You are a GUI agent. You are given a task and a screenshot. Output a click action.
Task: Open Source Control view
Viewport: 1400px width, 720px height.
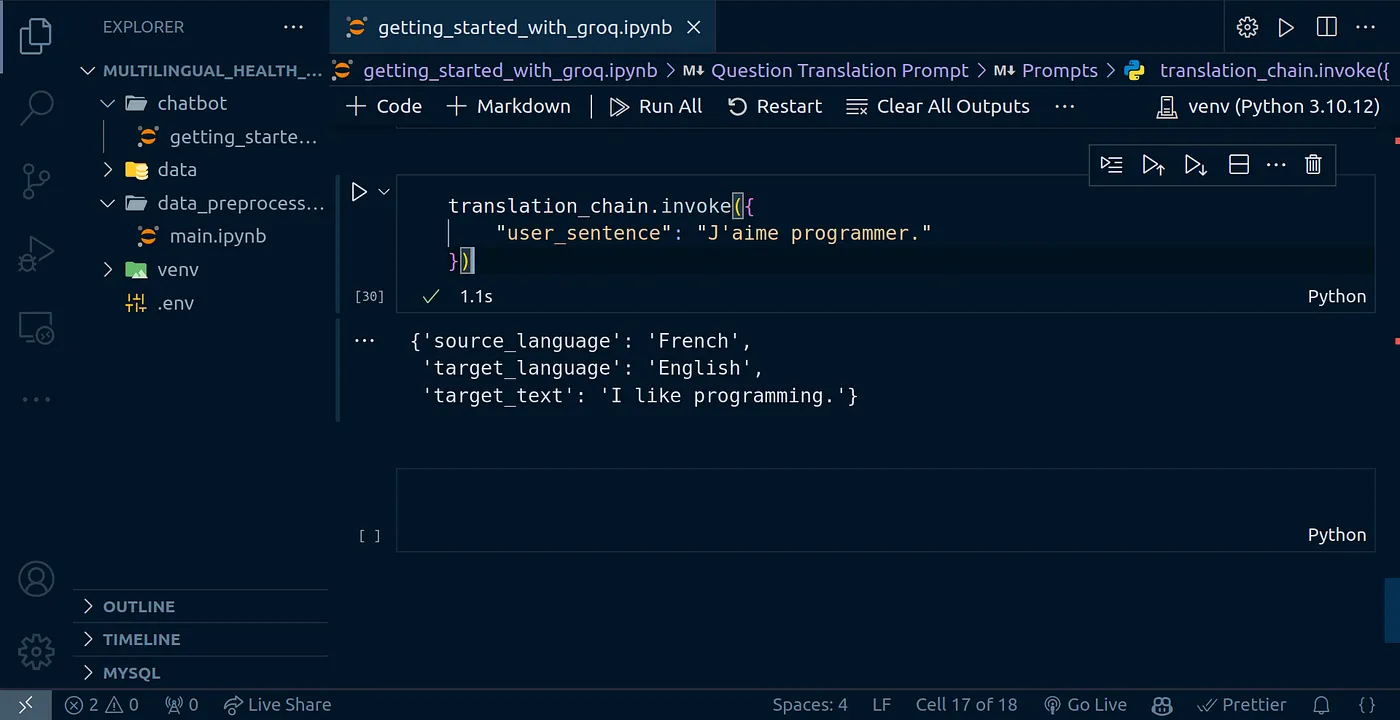tap(37, 181)
